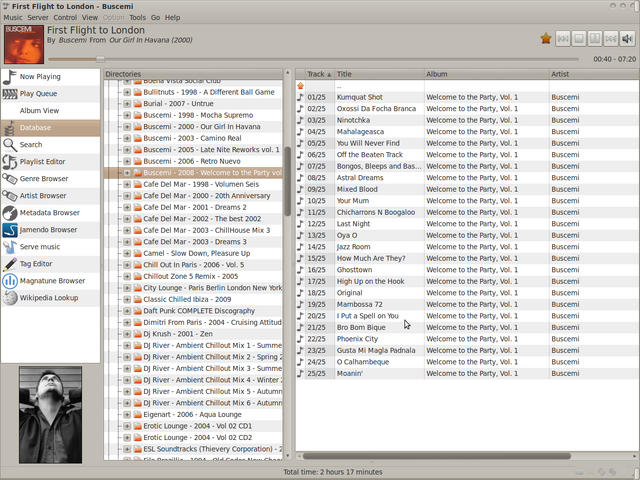
Task: Expand Chillout Zone 5 Remix - 2005
Action: pos(127,276)
